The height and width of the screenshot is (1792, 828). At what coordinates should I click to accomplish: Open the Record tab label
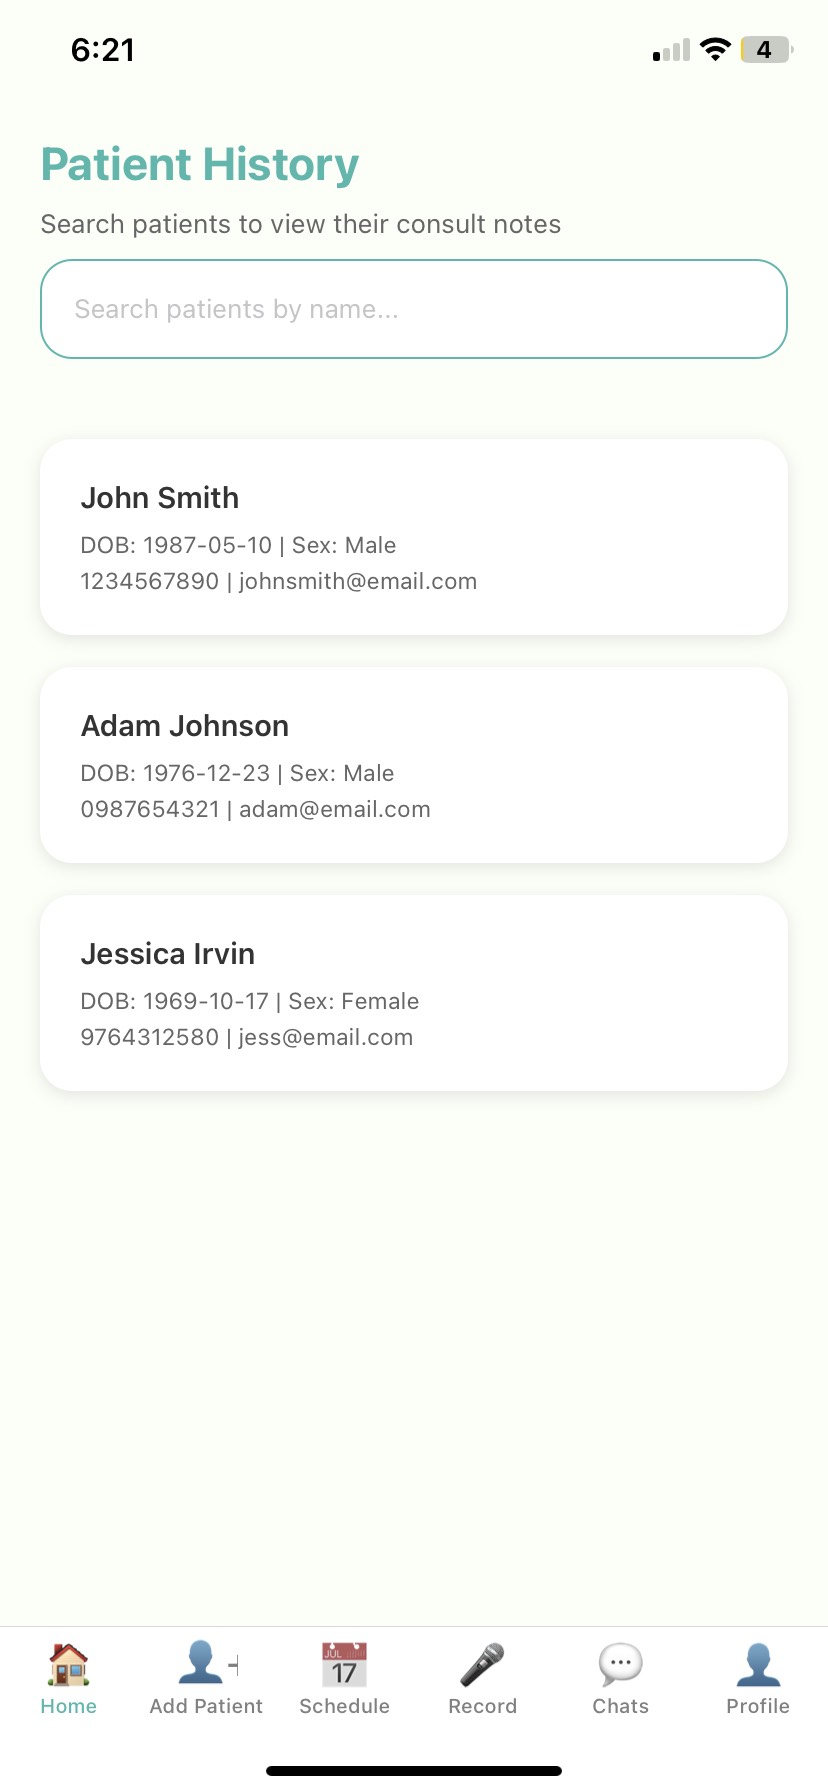tap(482, 1706)
